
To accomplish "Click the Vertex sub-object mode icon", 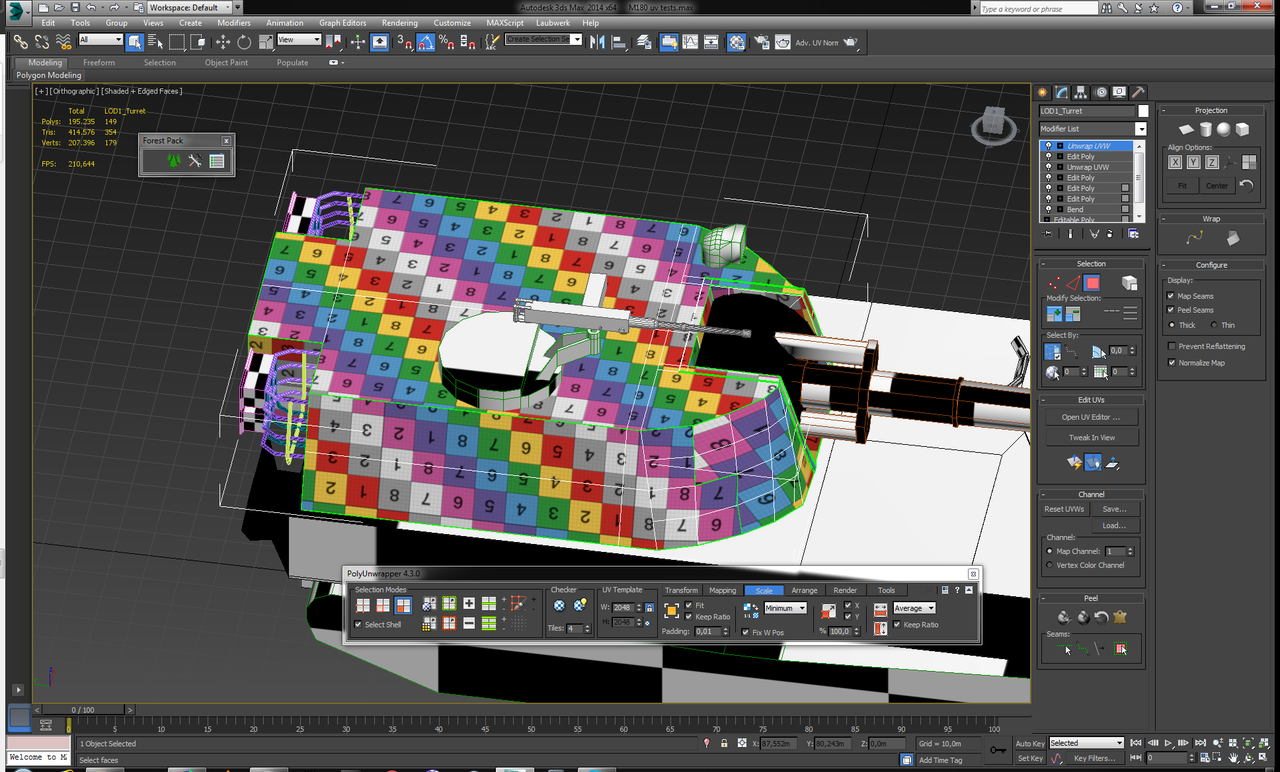I will pos(1053,284).
